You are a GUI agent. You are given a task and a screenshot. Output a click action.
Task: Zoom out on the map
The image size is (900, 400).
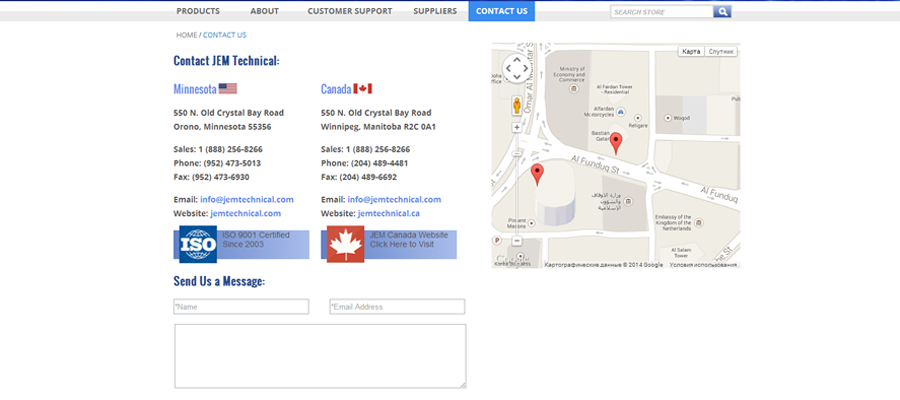click(x=516, y=241)
